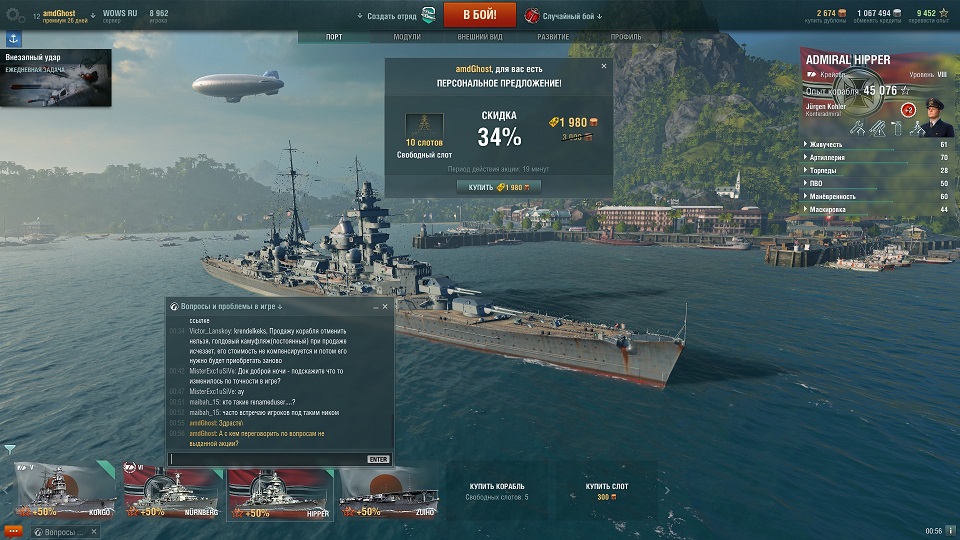This screenshot has width=960, height=540.
Task: Switch to the РАЗВИТИЕ tab
Action: click(x=553, y=37)
